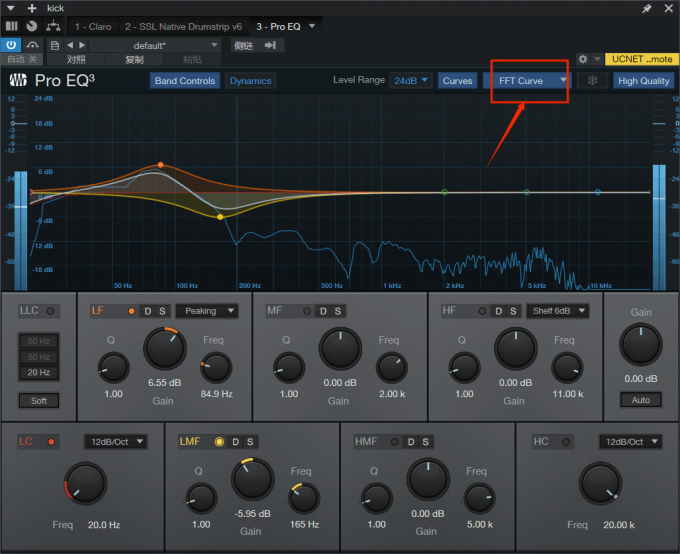Toggle MF band dynamics D button
Image resolution: width=680 pixels, height=554 pixels.
pyautogui.click(x=323, y=311)
